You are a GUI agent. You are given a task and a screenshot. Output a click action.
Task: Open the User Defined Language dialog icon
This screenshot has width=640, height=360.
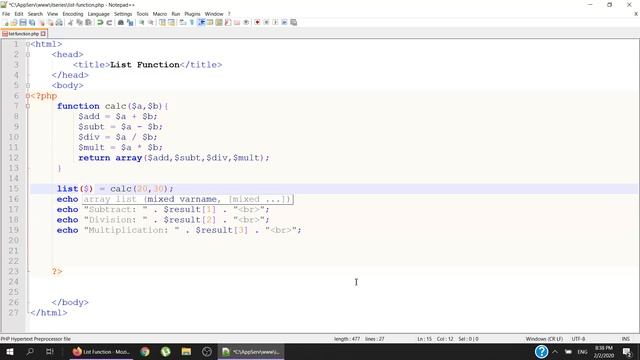point(210,22)
